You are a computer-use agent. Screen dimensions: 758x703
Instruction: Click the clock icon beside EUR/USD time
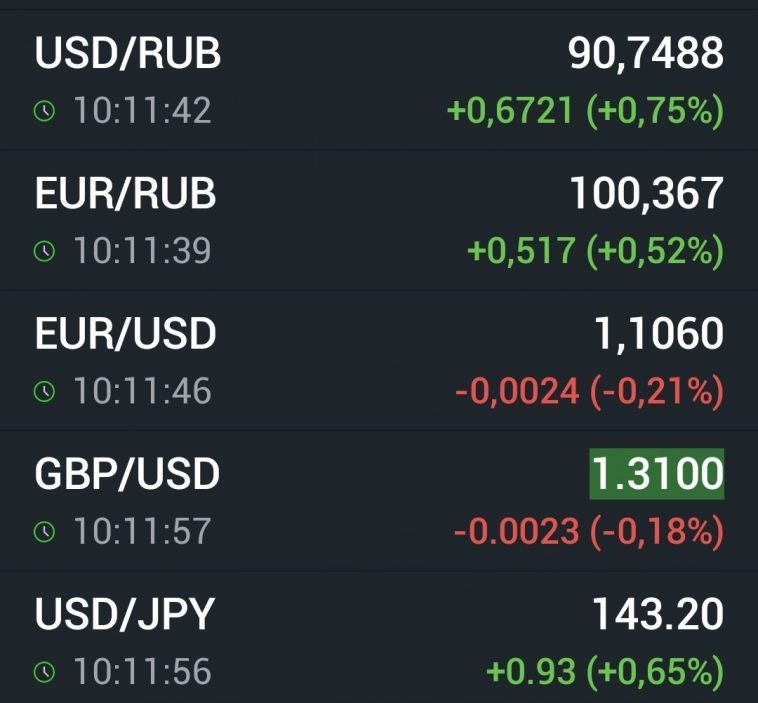pyautogui.click(x=44, y=391)
